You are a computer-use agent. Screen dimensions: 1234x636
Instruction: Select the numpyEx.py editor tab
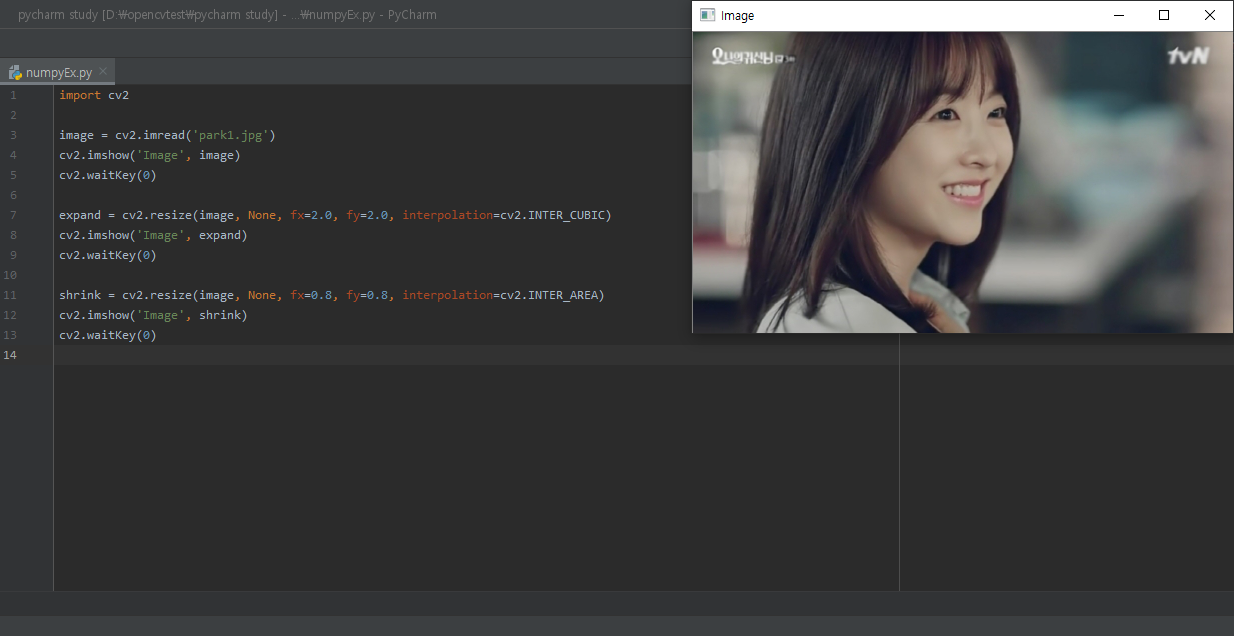(58, 72)
